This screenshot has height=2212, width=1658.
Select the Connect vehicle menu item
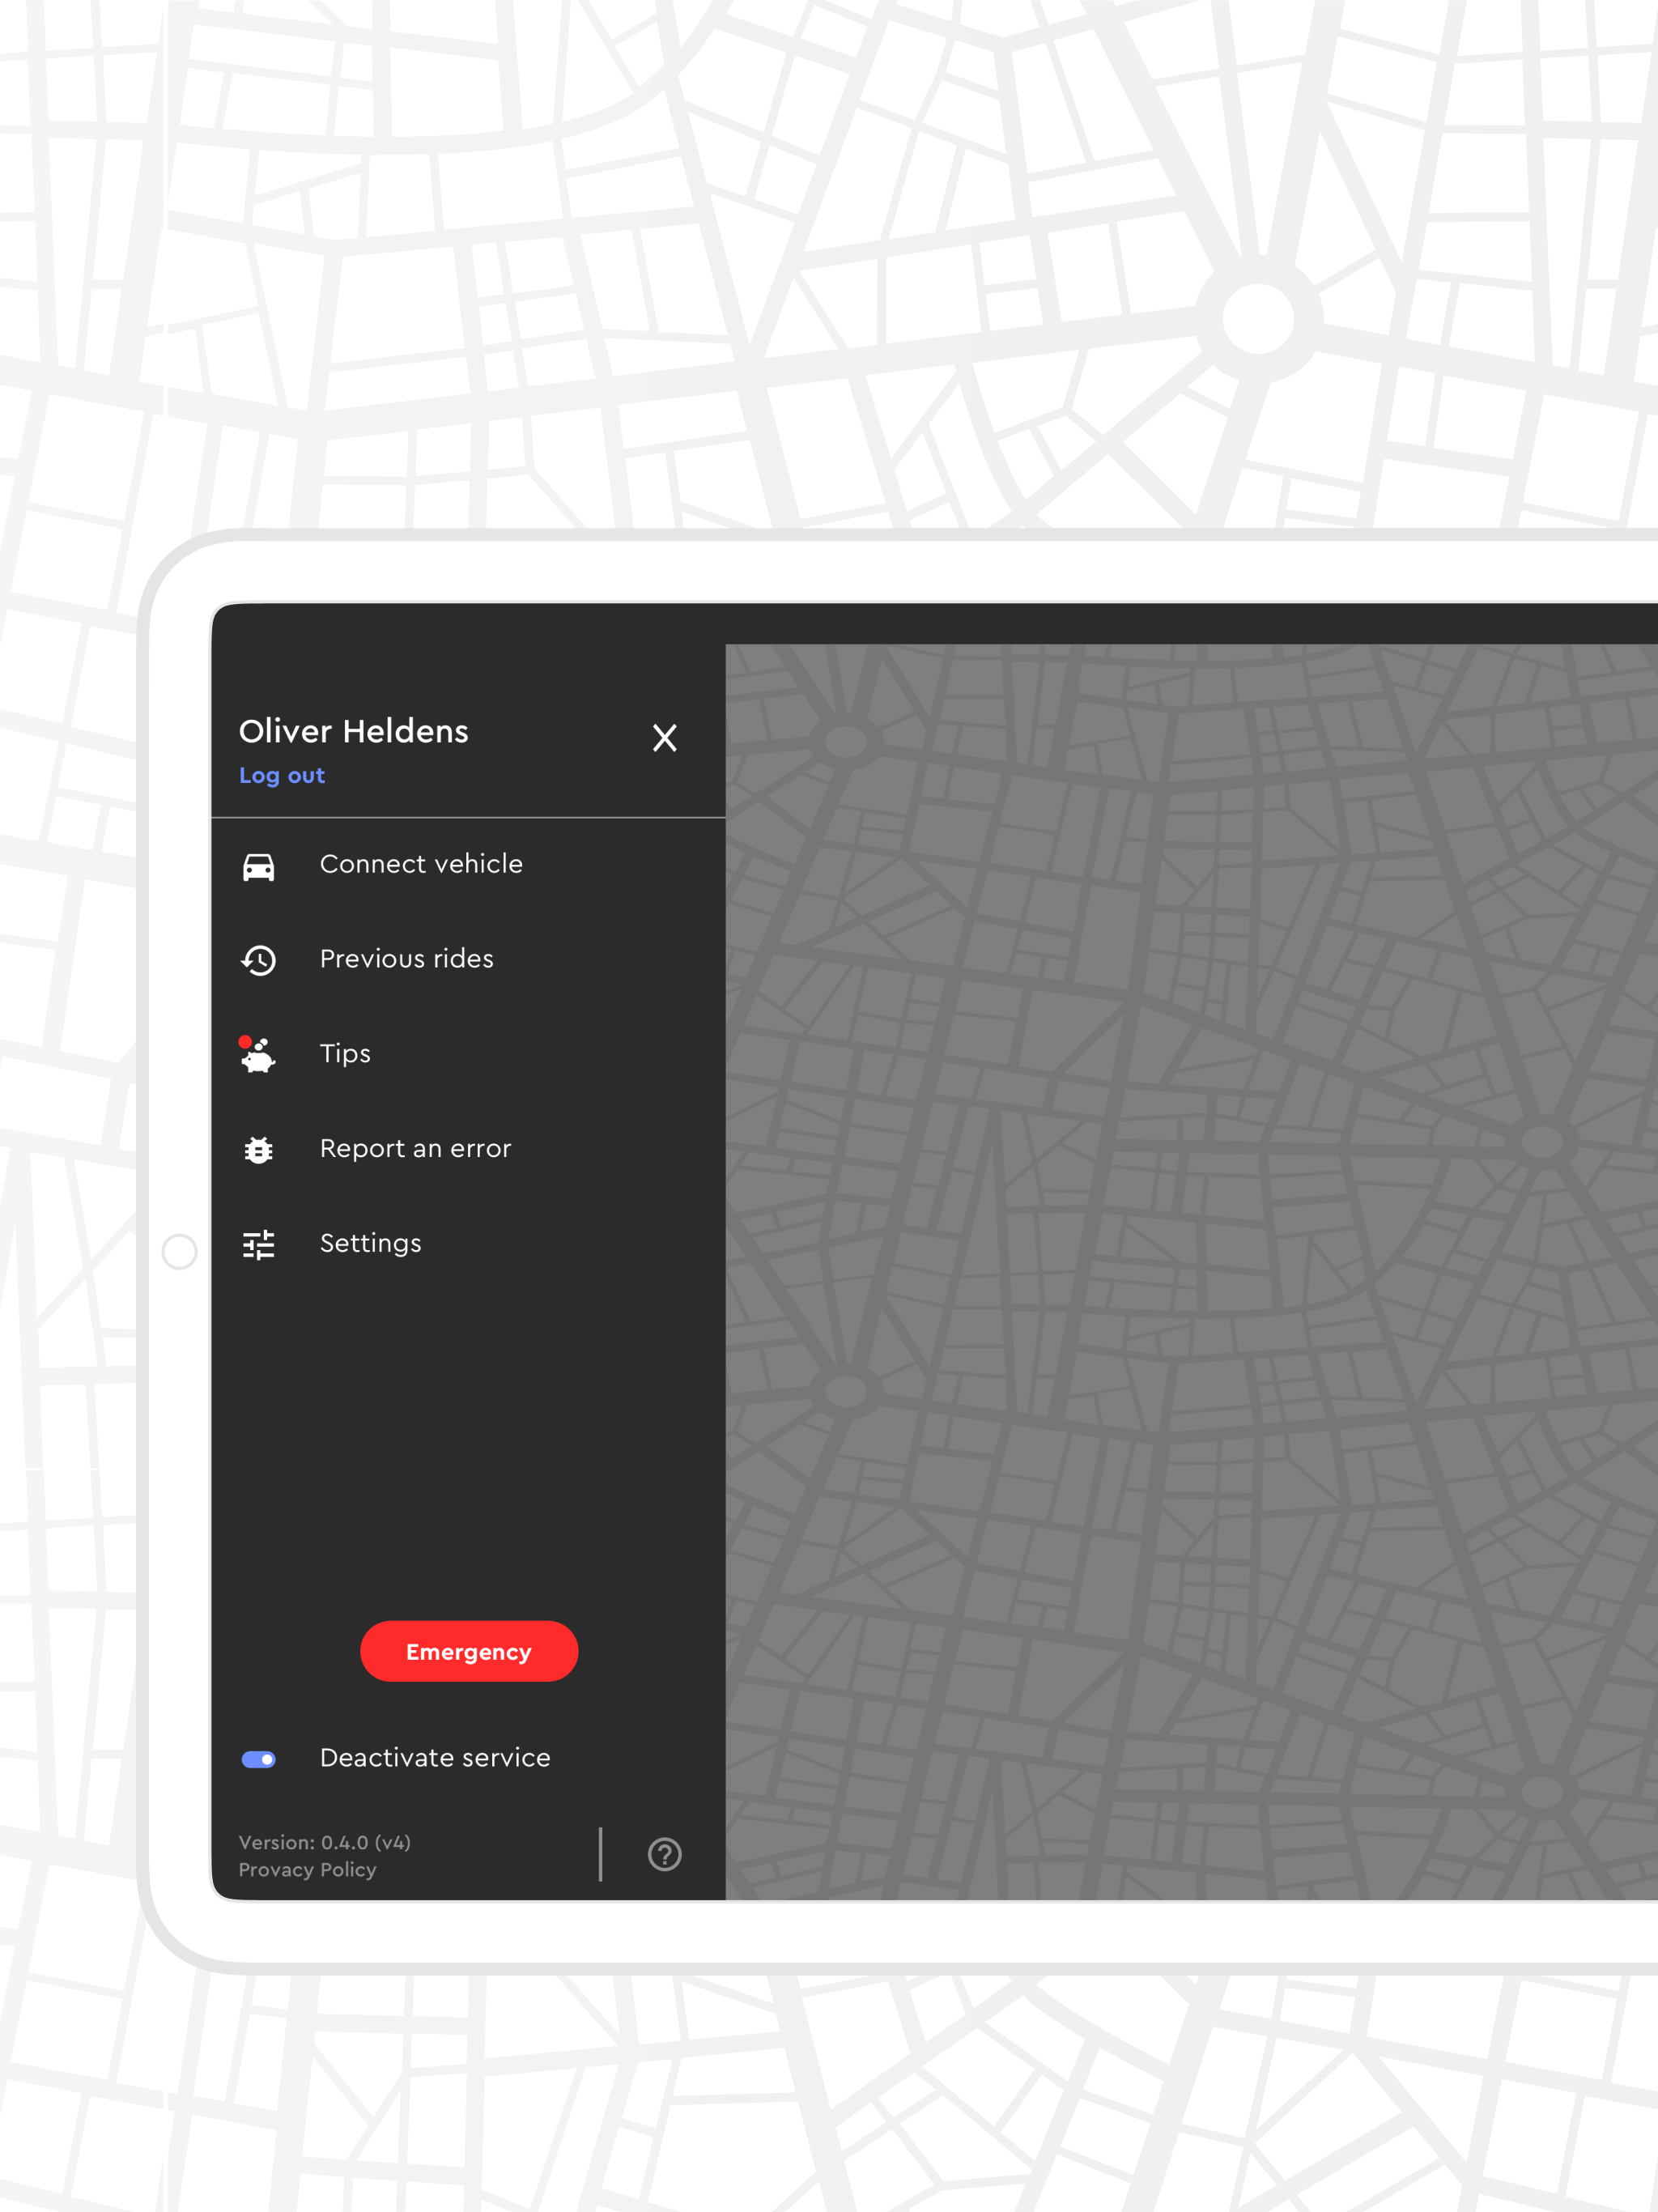(x=468, y=865)
